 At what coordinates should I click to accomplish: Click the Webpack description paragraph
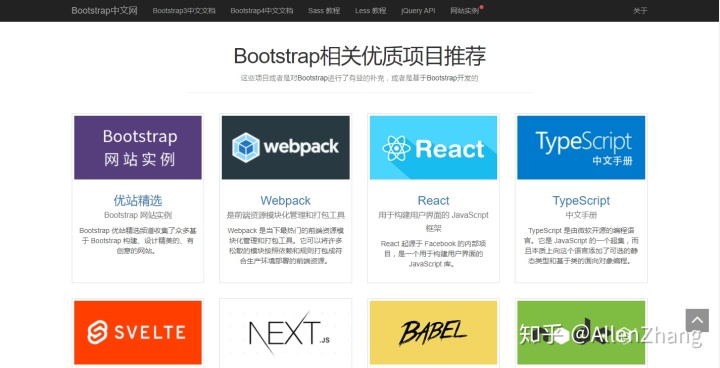[286, 246]
